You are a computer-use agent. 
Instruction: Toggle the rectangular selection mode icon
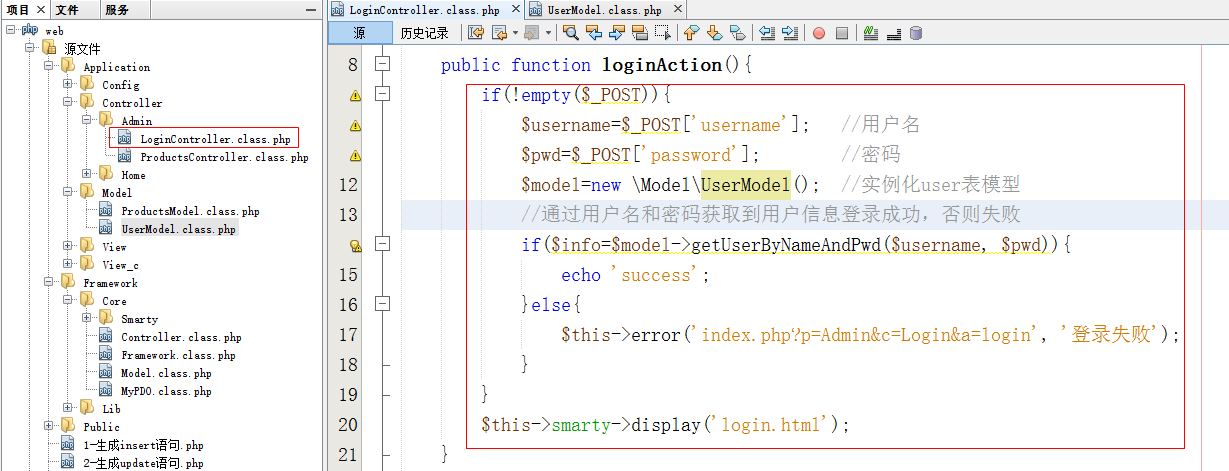[x=662, y=33]
